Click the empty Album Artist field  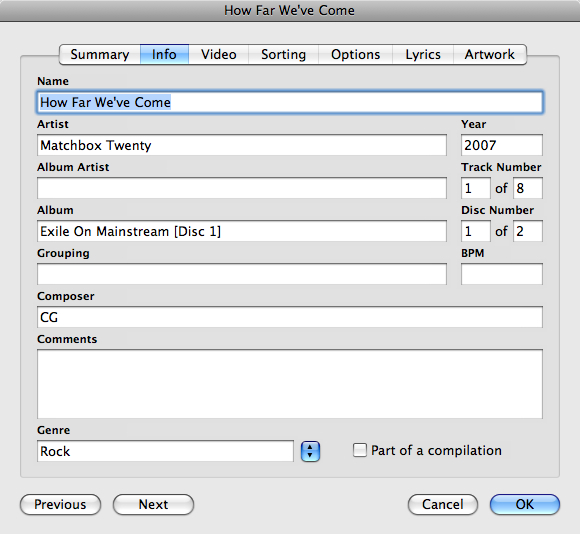[242, 188]
